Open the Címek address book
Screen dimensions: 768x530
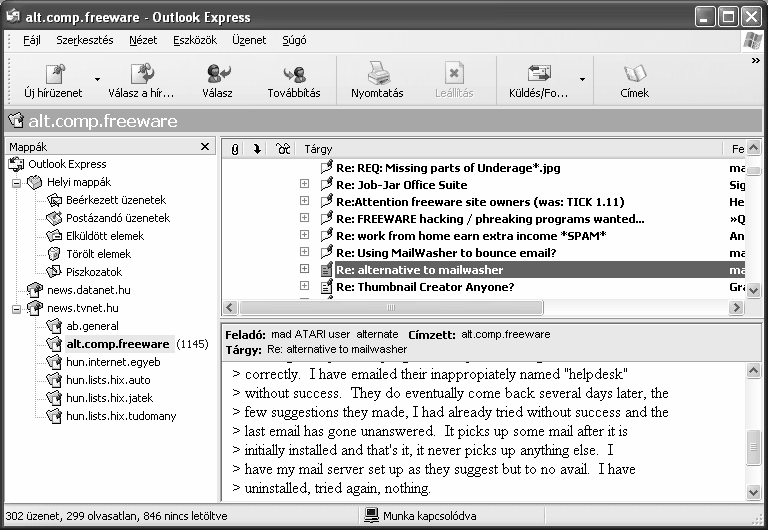[x=634, y=81]
